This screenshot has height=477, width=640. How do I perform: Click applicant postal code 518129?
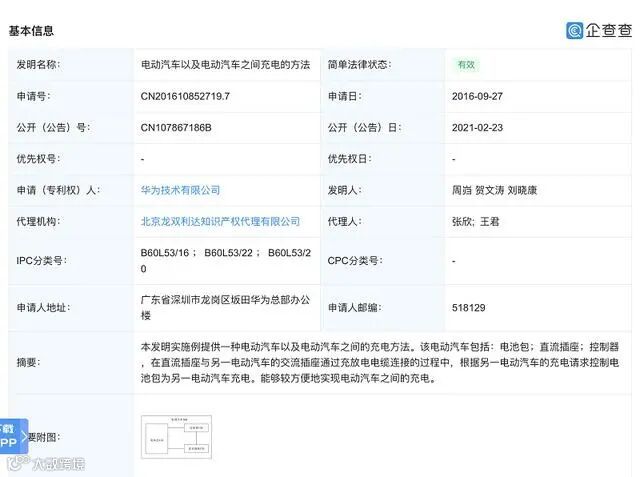point(469,308)
